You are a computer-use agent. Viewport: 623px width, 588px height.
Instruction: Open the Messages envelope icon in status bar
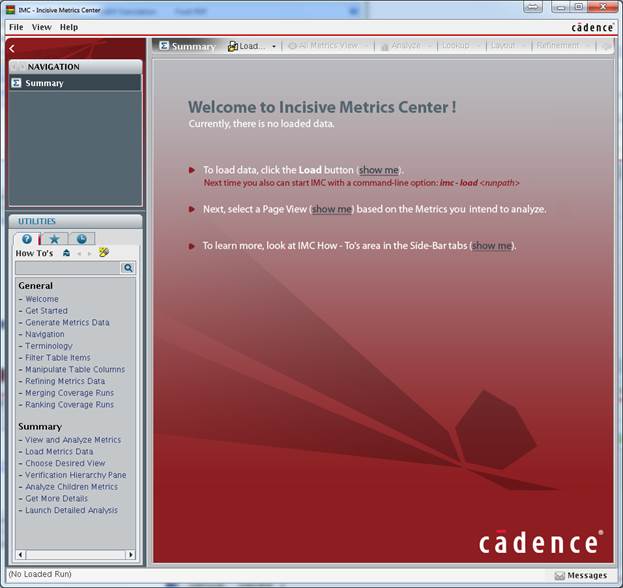560,576
